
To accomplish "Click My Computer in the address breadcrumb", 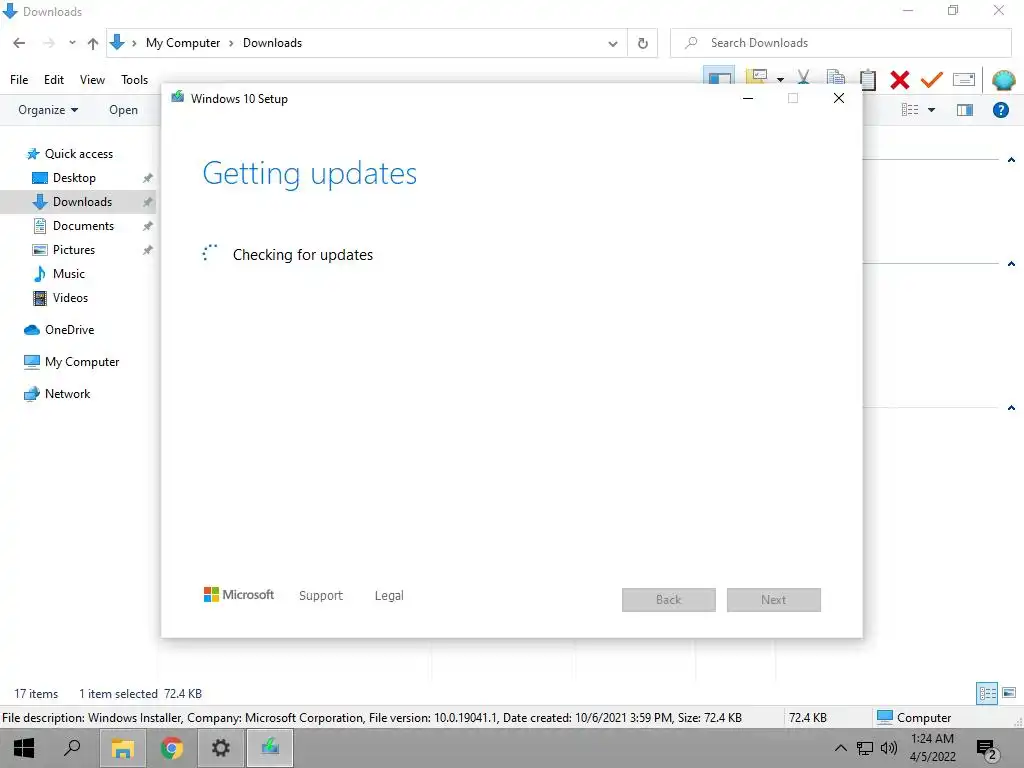I will (x=183, y=43).
